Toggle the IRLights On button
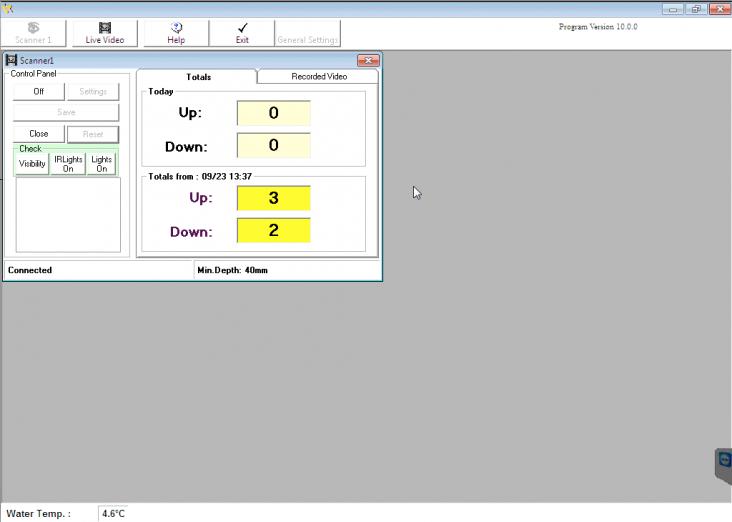 [x=68, y=164]
